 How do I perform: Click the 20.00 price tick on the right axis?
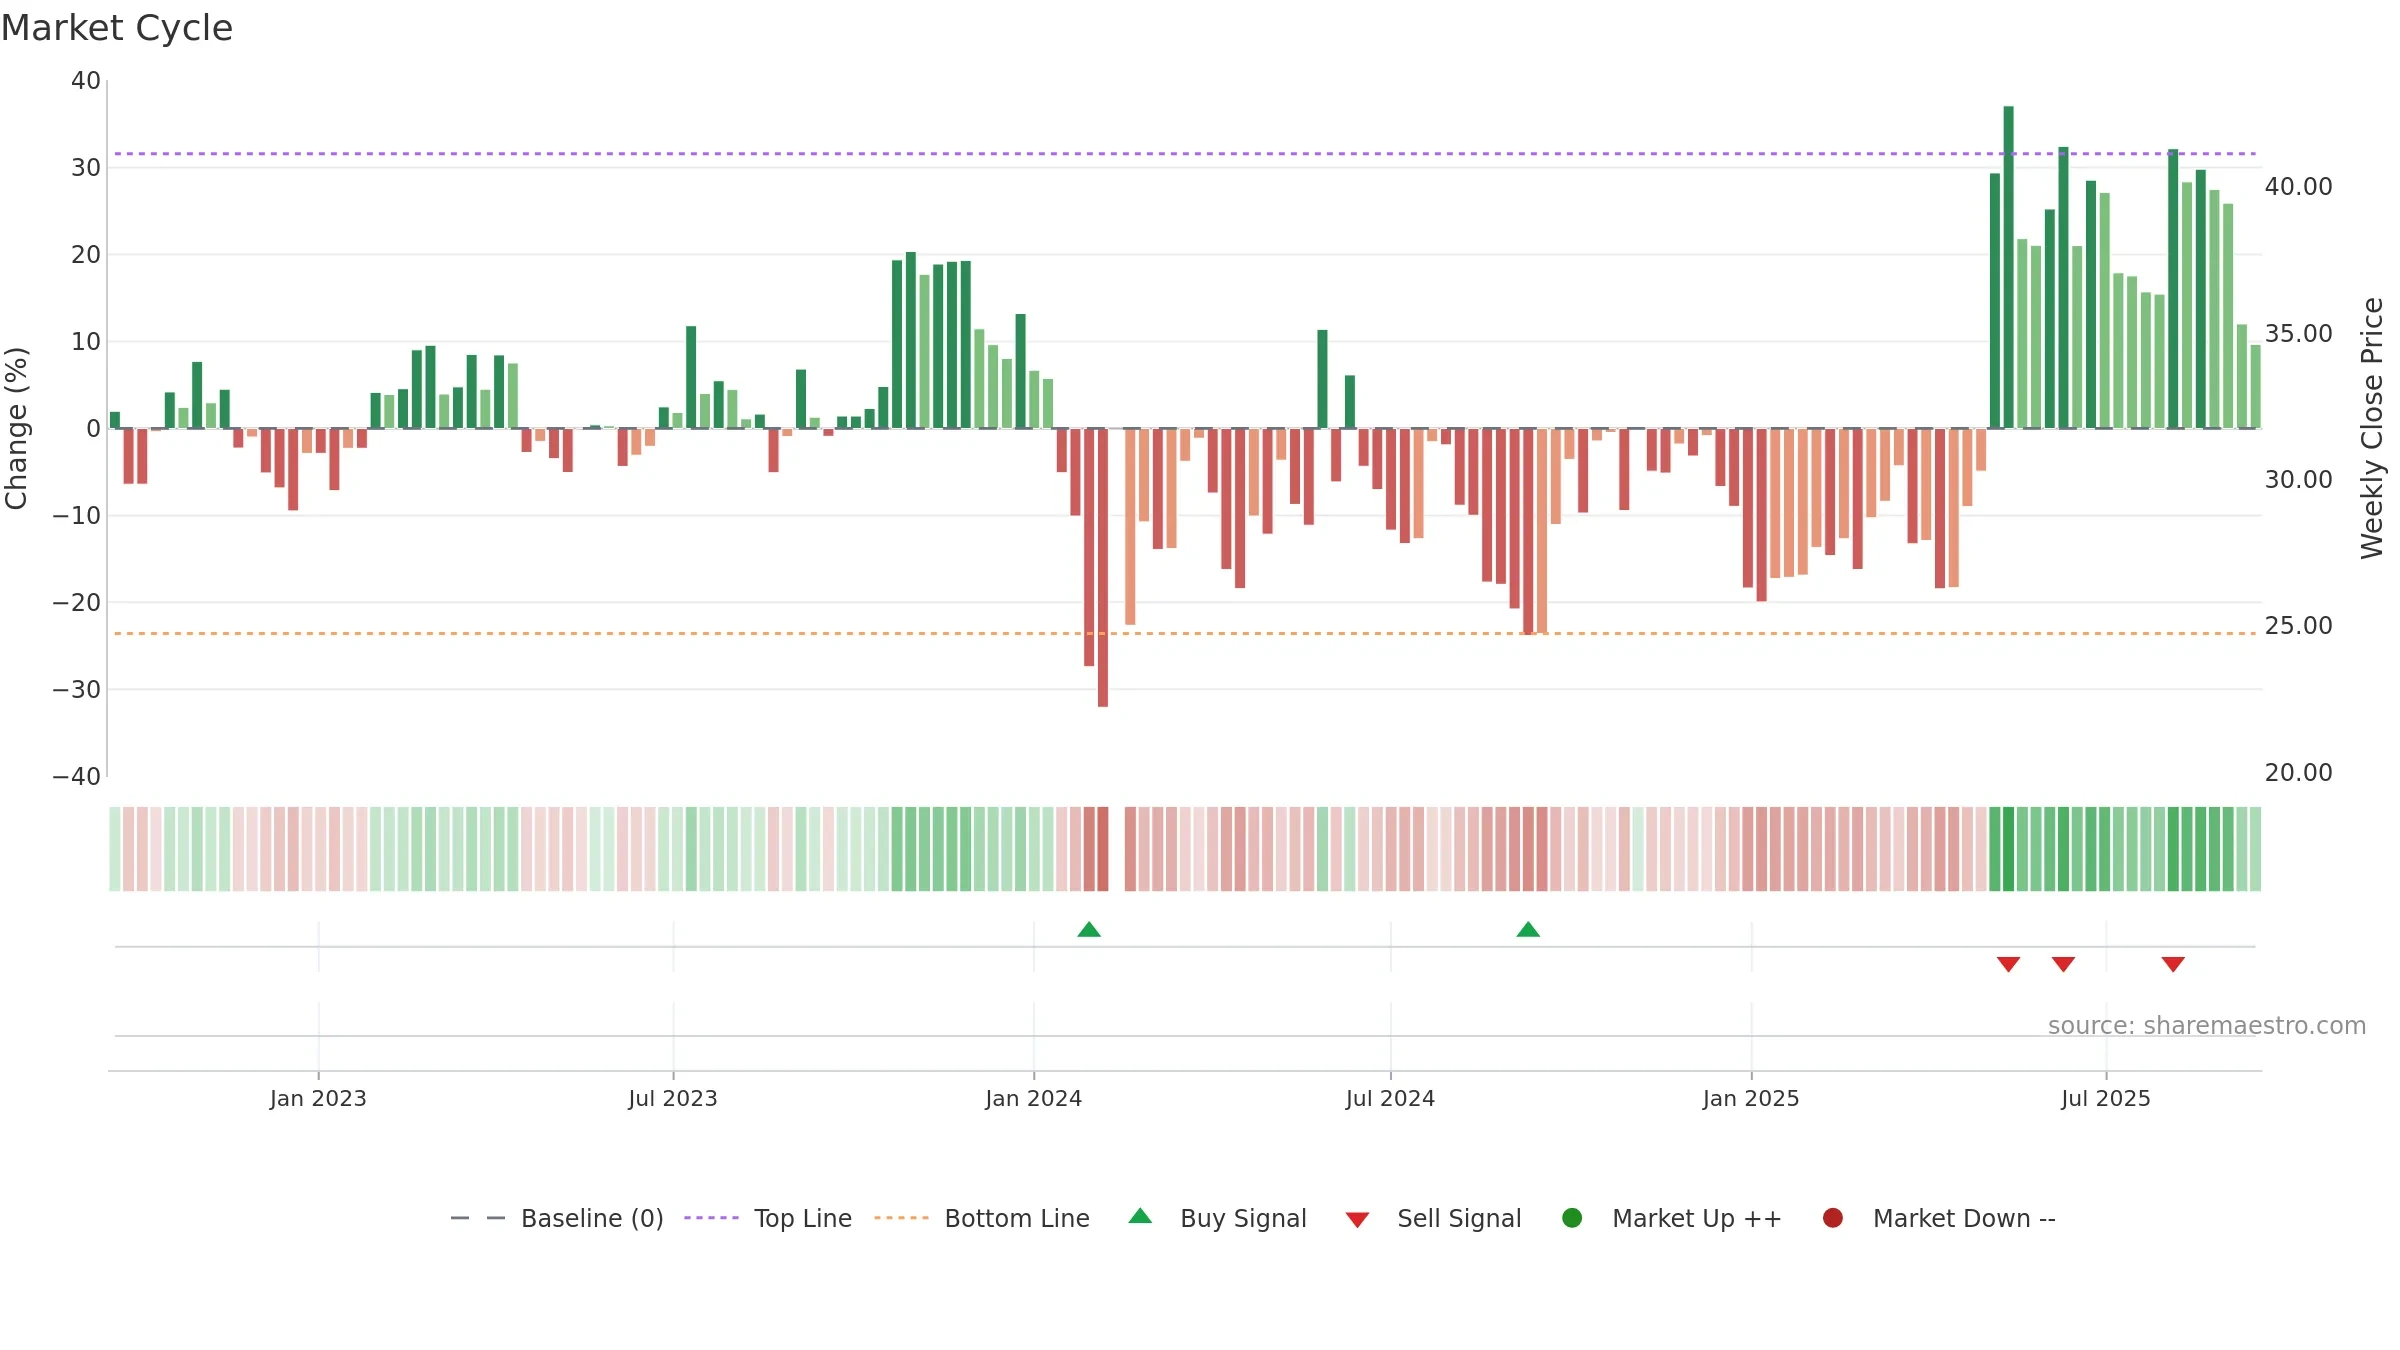click(x=2298, y=773)
